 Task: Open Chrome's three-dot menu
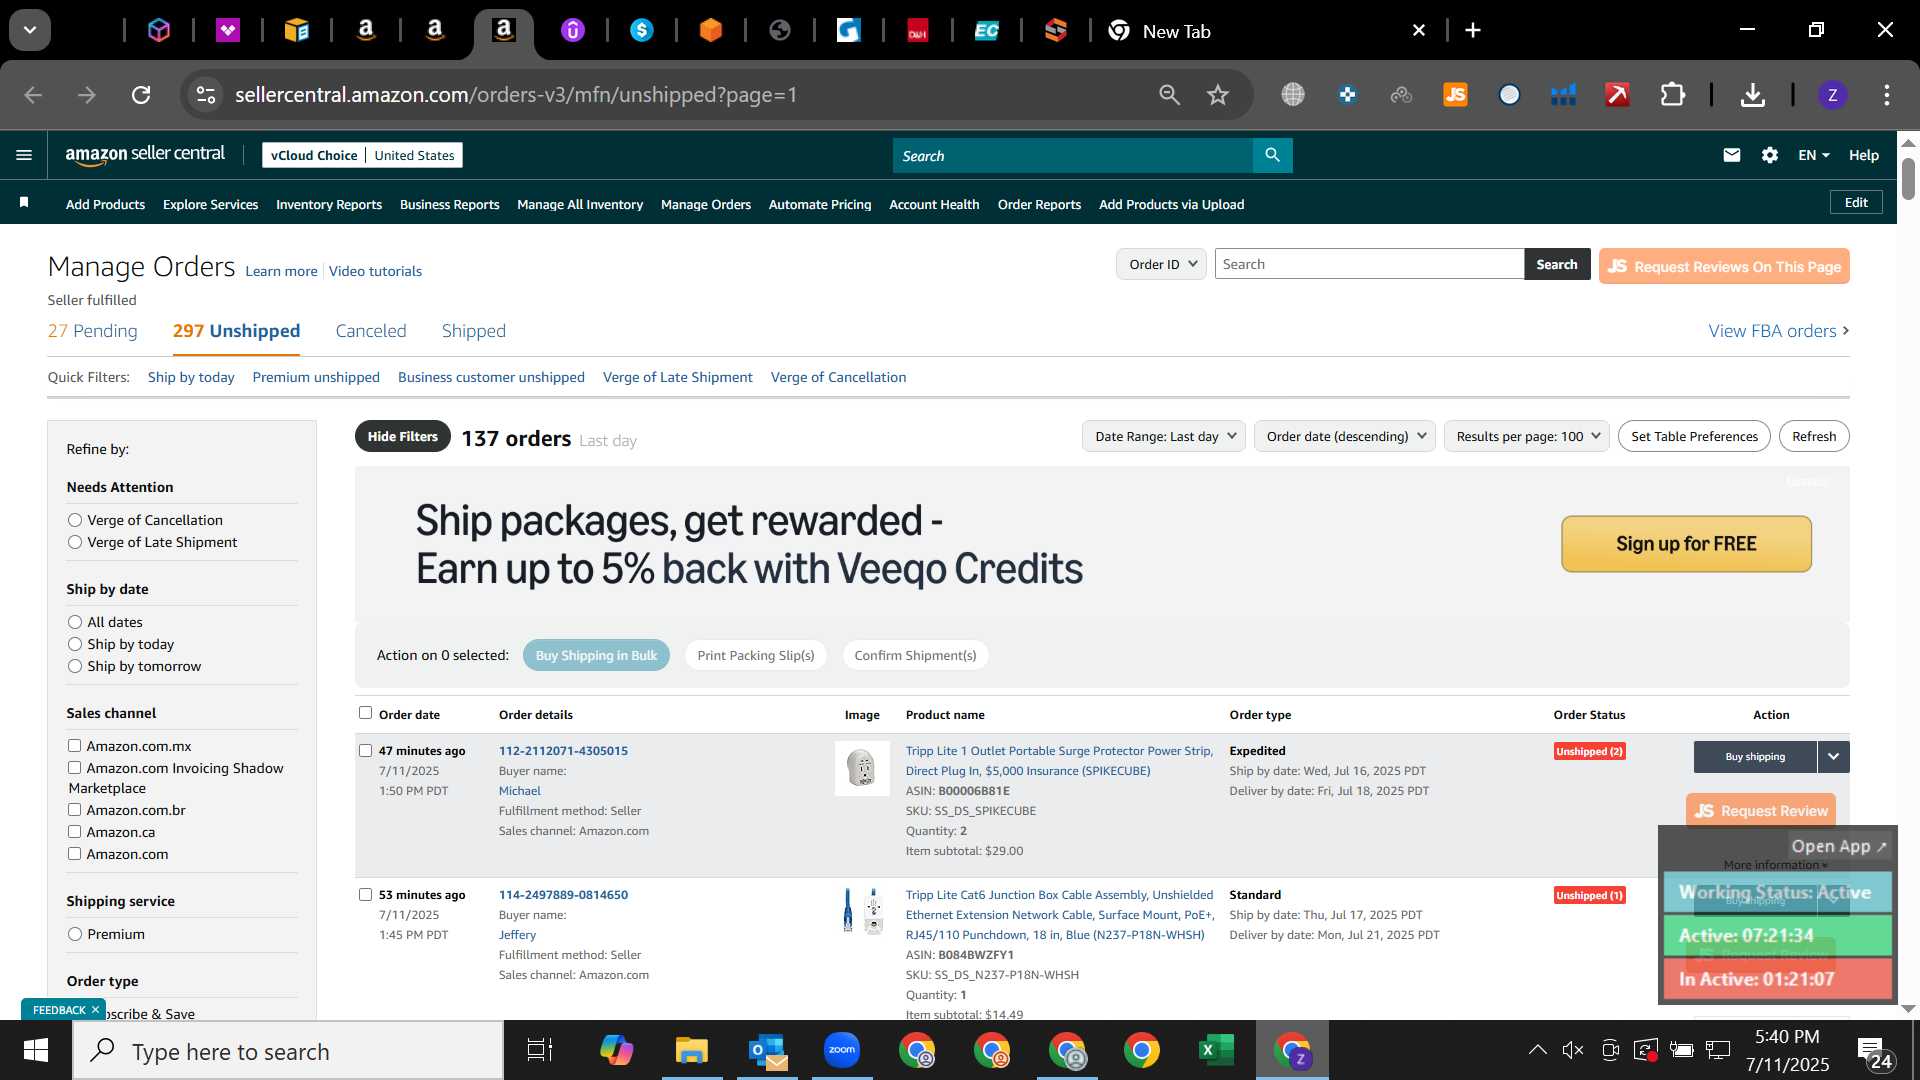tap(1887, 95)
